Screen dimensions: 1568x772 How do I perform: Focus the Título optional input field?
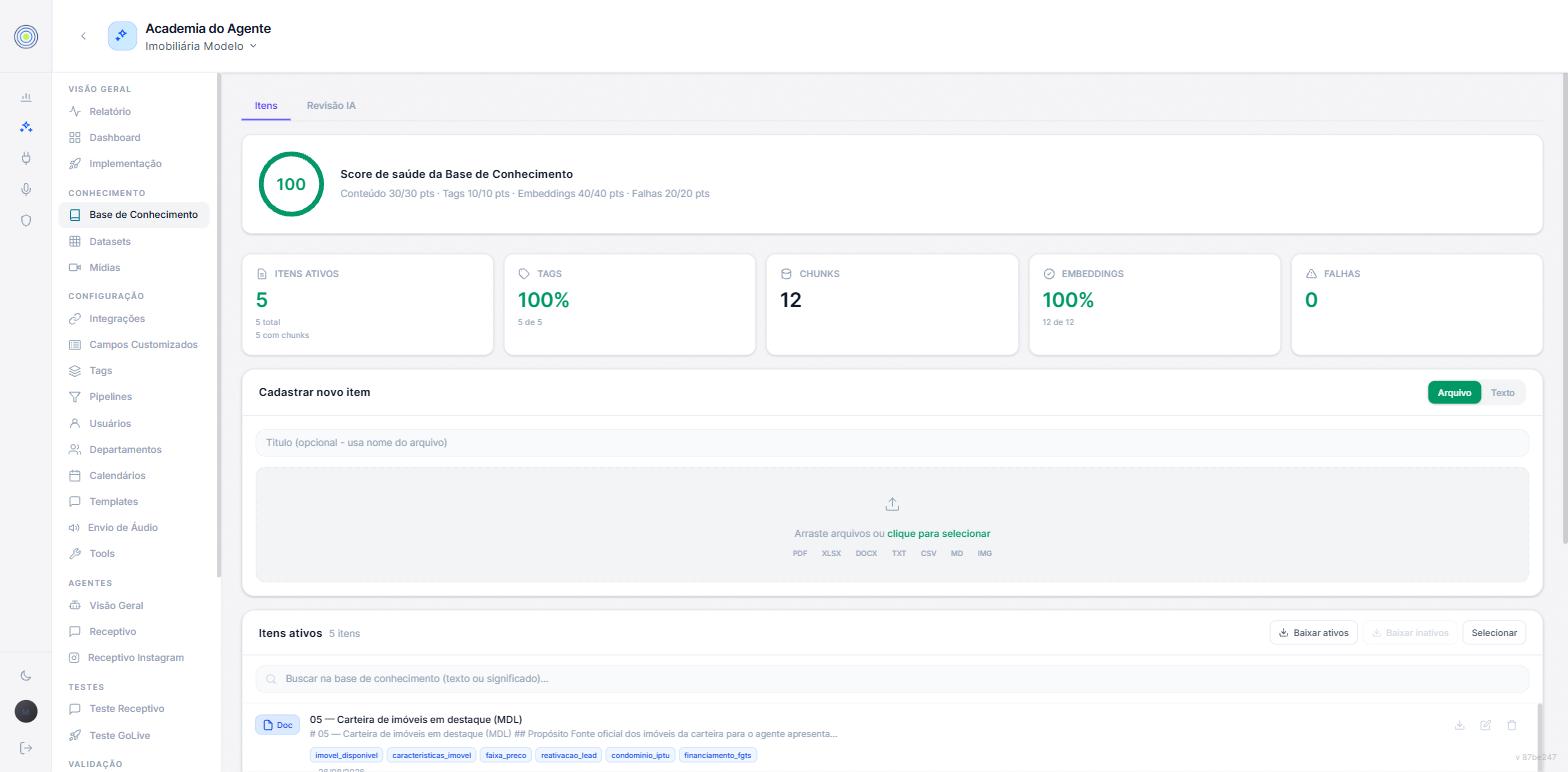tap(892, 443)
